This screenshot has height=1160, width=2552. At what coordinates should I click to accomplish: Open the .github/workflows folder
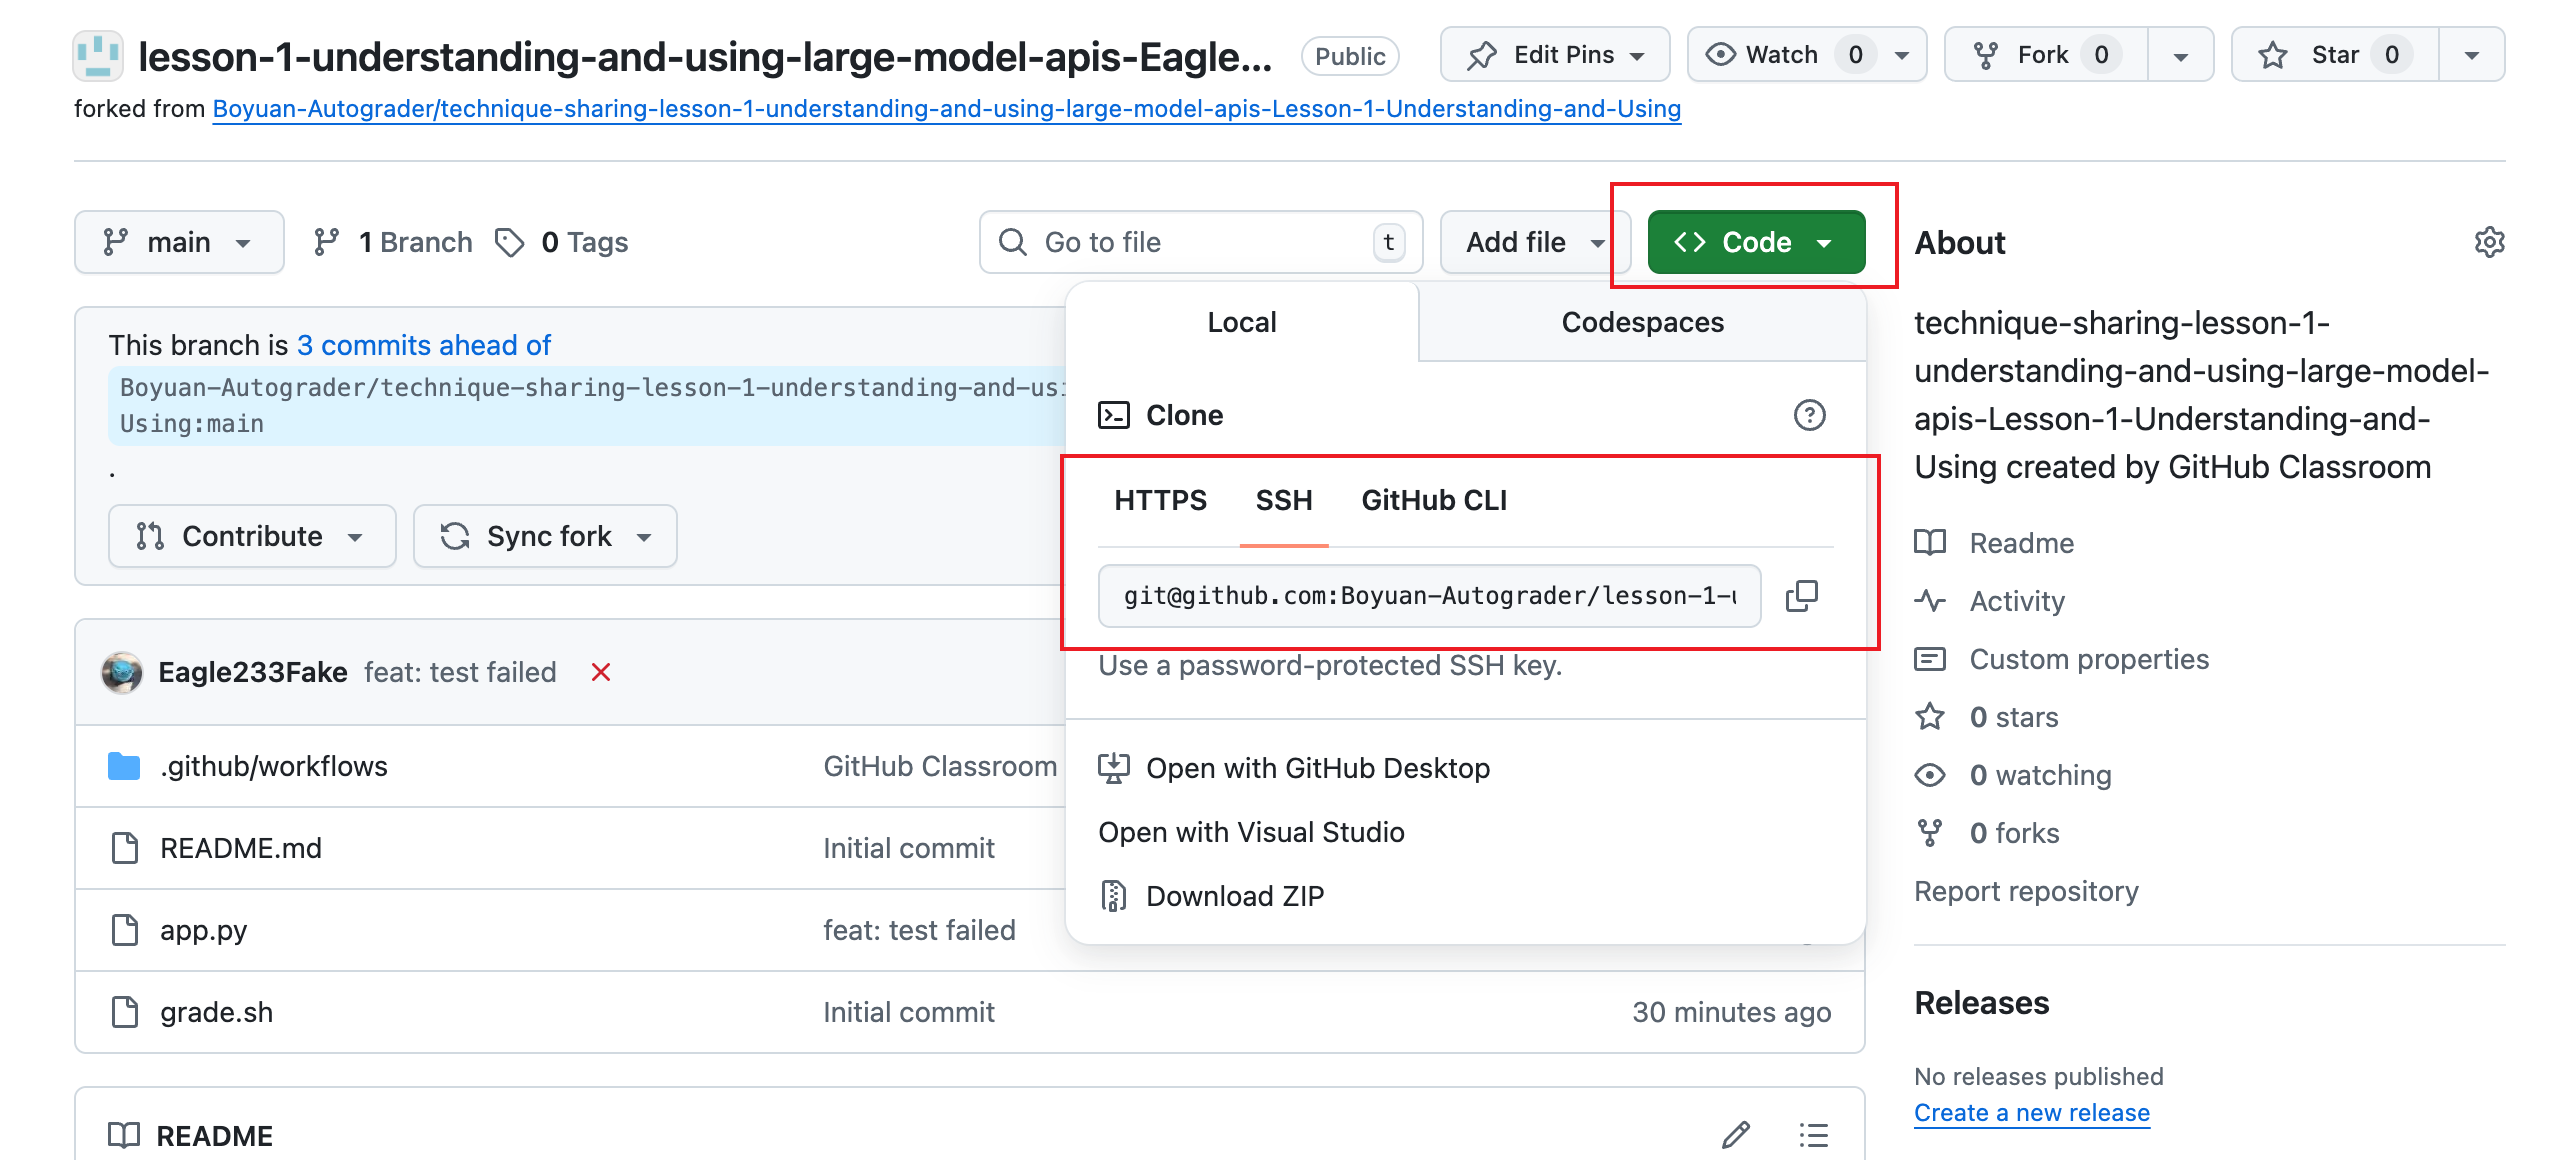273,766
